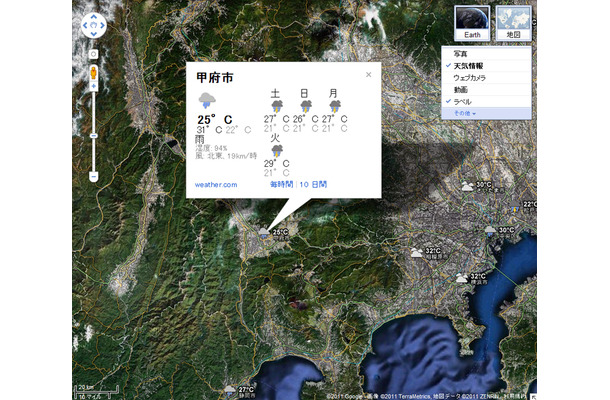Switch to the 地図 map view thumbnail
The height and width of the screenshot is (400, 610).
point(514,23)
